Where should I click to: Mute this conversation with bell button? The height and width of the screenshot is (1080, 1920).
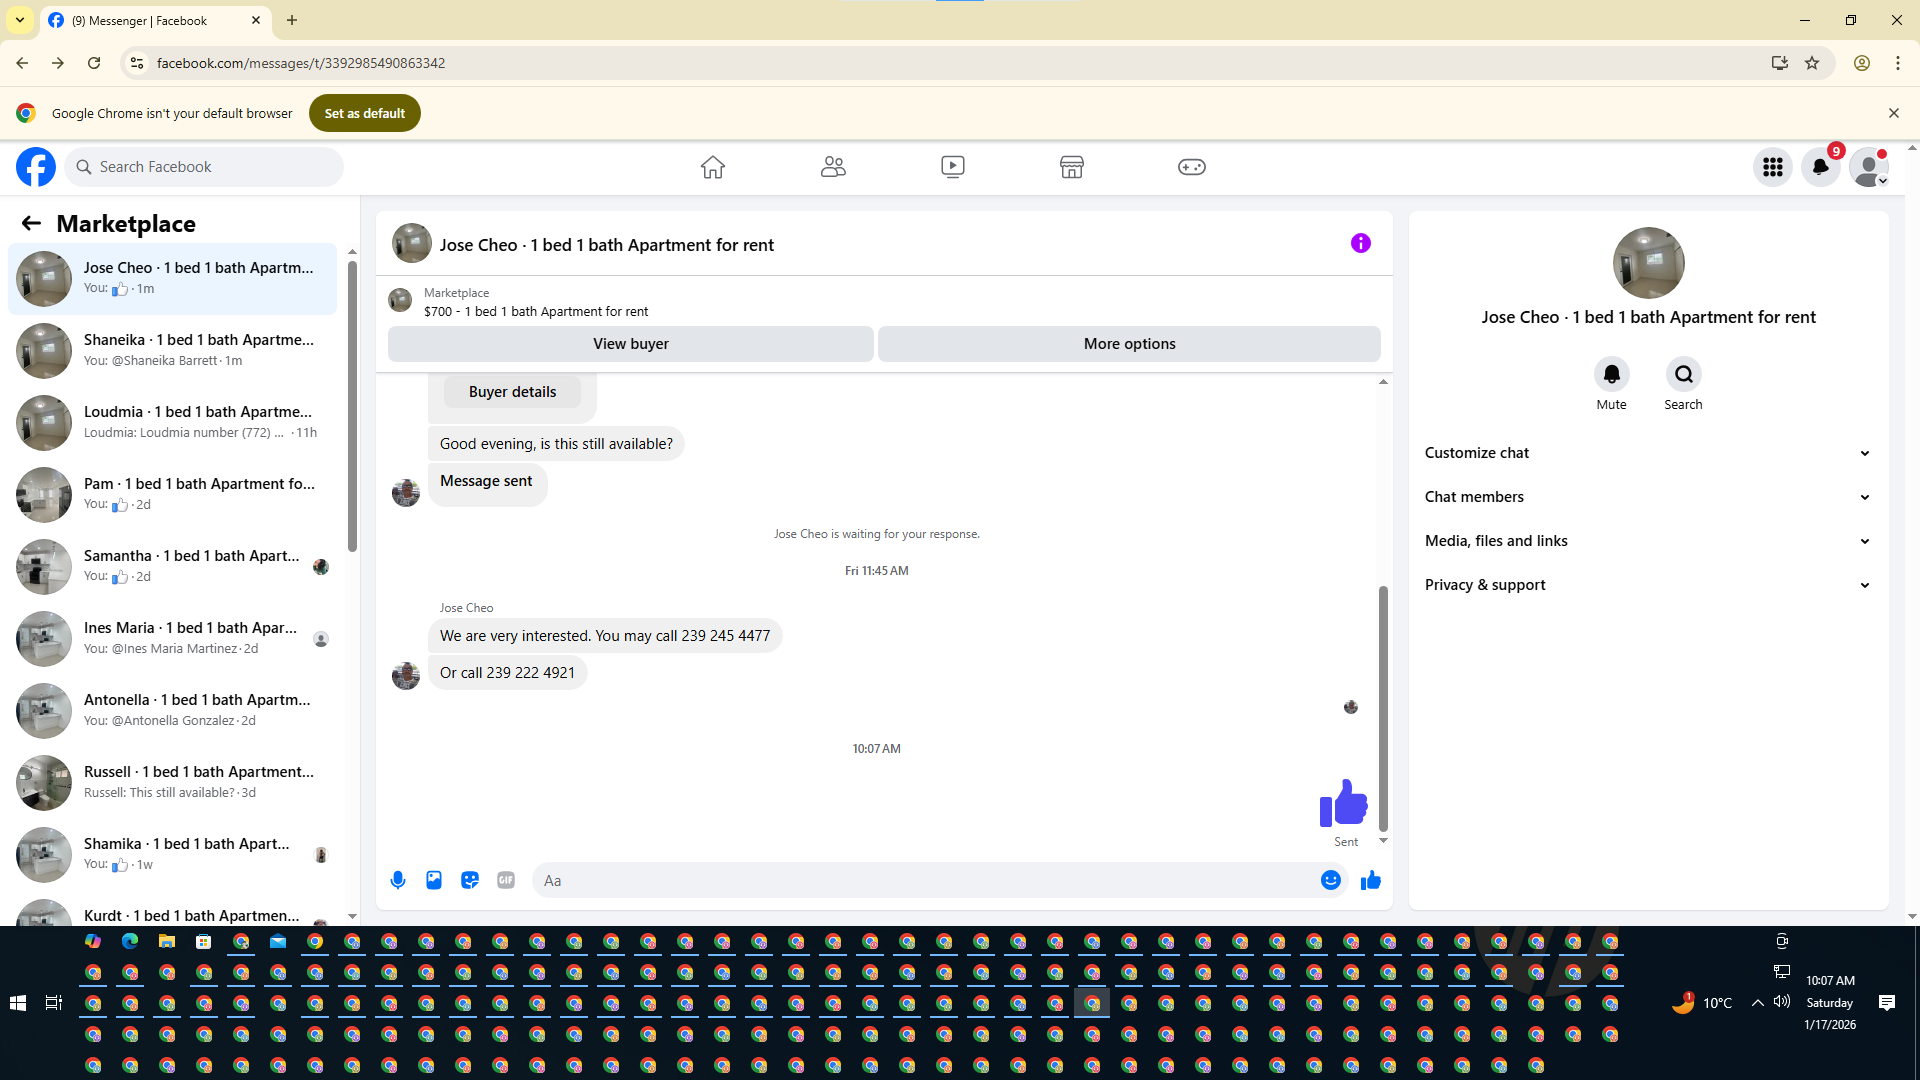[x=1611, y=374]
